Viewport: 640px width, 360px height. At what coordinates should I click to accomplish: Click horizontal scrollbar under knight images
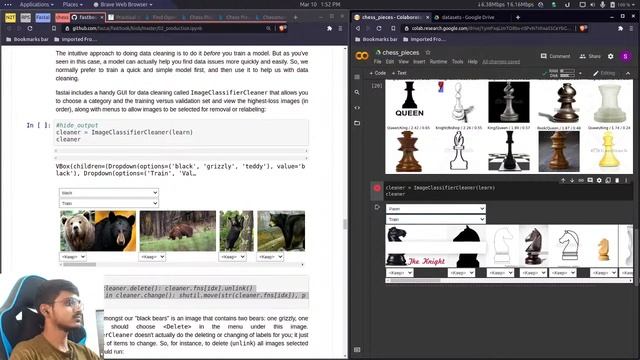click(509, 280)
